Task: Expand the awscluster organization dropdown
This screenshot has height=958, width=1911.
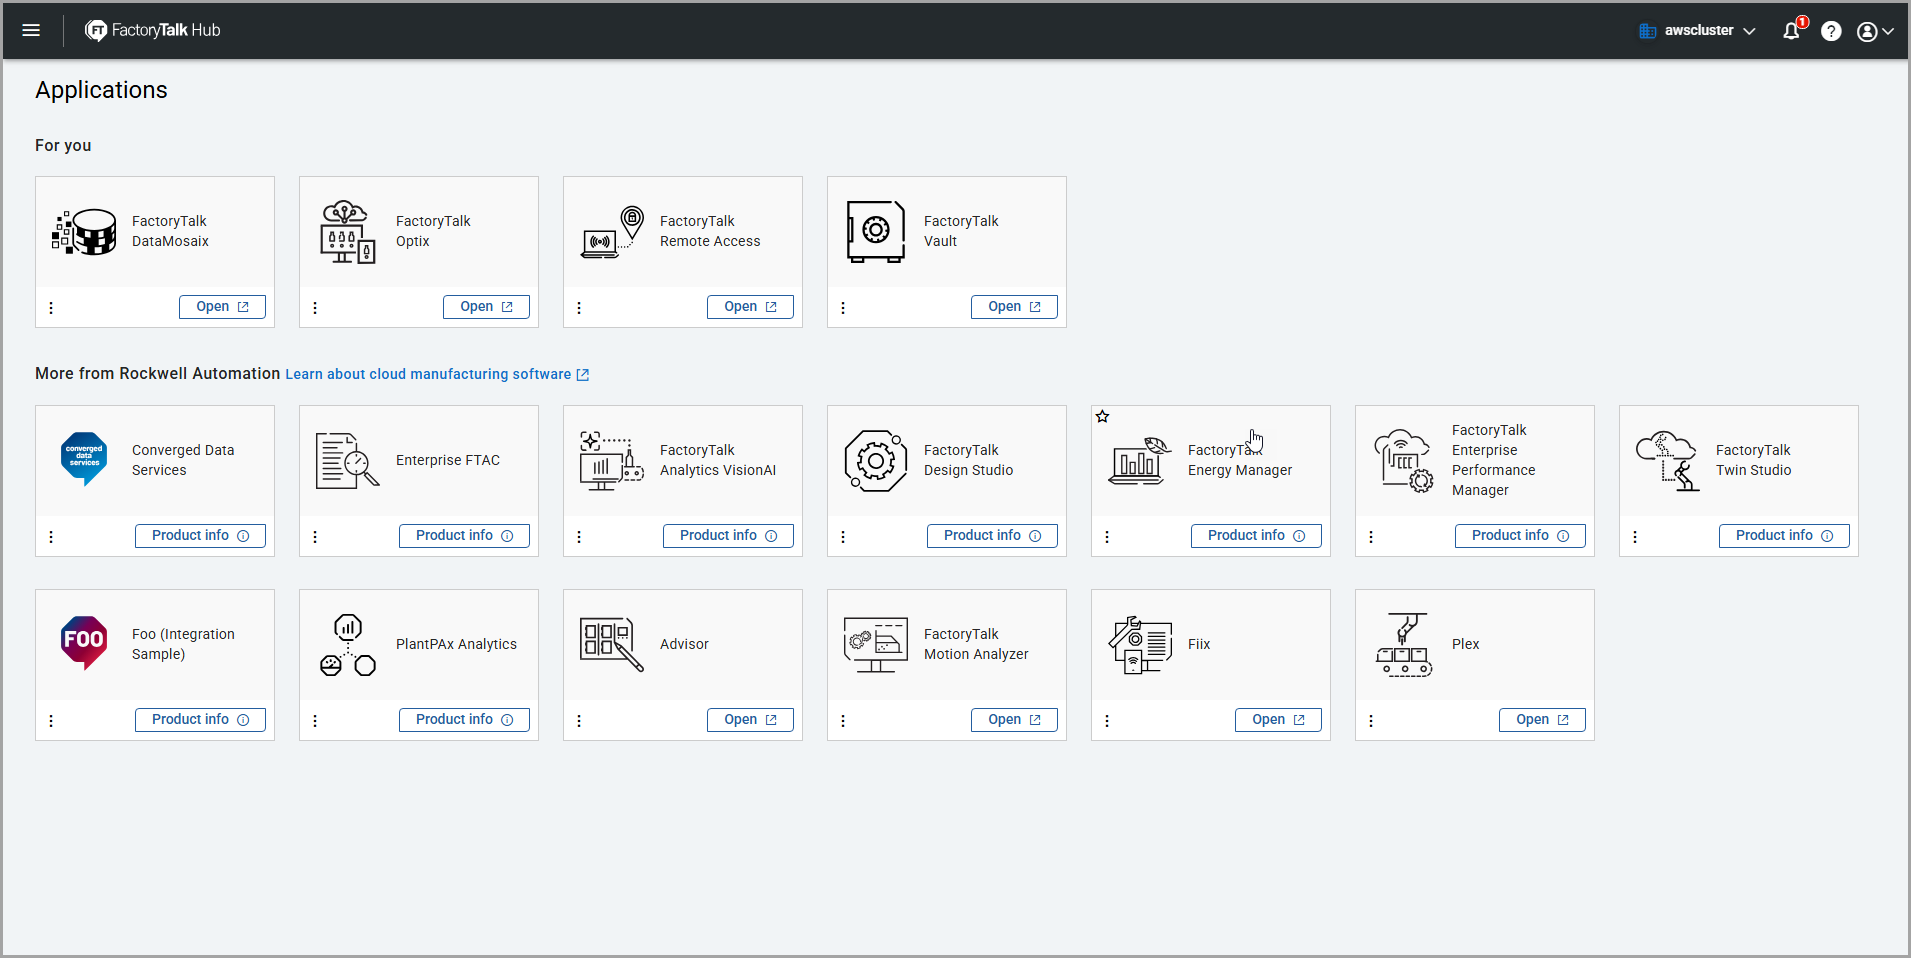Action: click(1698, 31)
